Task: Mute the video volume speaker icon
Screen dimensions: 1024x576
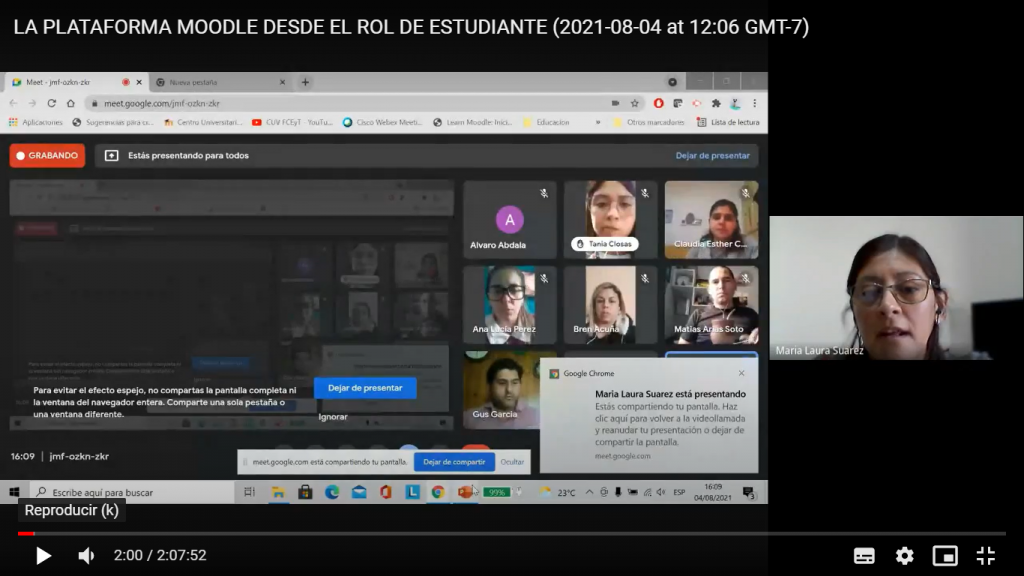Action: click(86, 556)
